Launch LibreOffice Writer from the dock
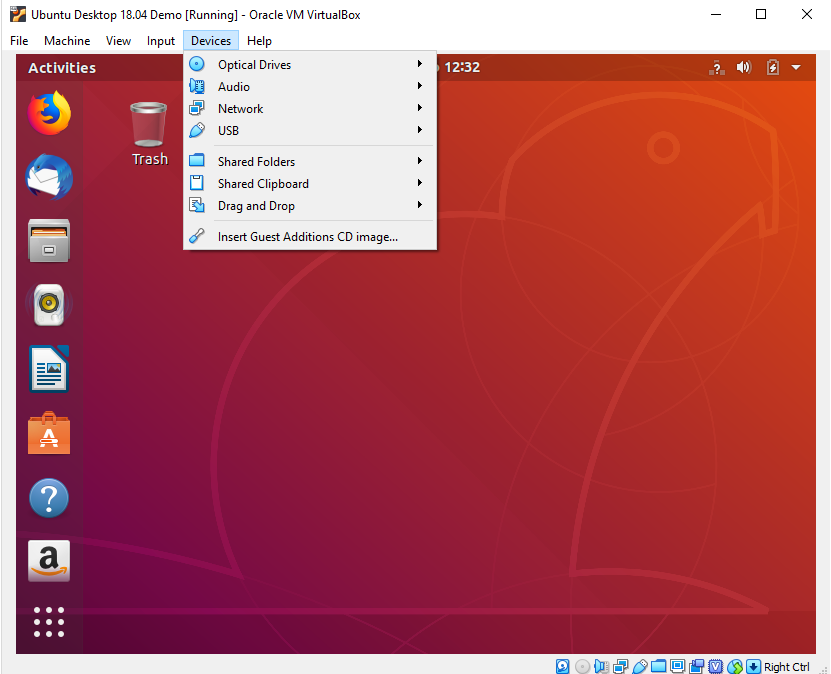831x674 pixels. click(x=49, y=369)
